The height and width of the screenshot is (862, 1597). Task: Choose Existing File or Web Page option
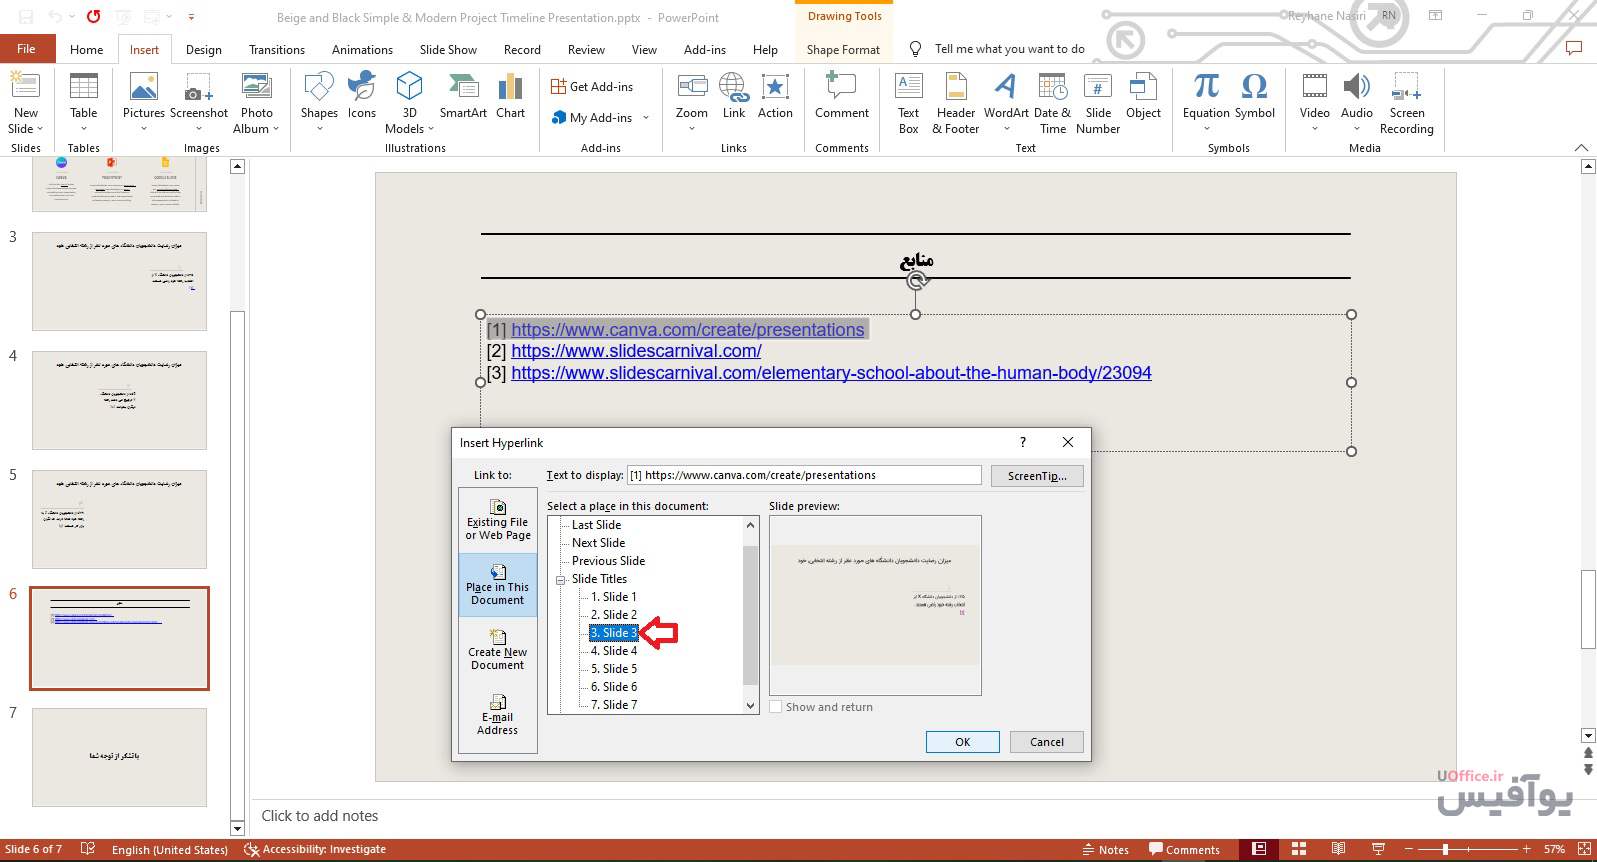click(498, 520)
